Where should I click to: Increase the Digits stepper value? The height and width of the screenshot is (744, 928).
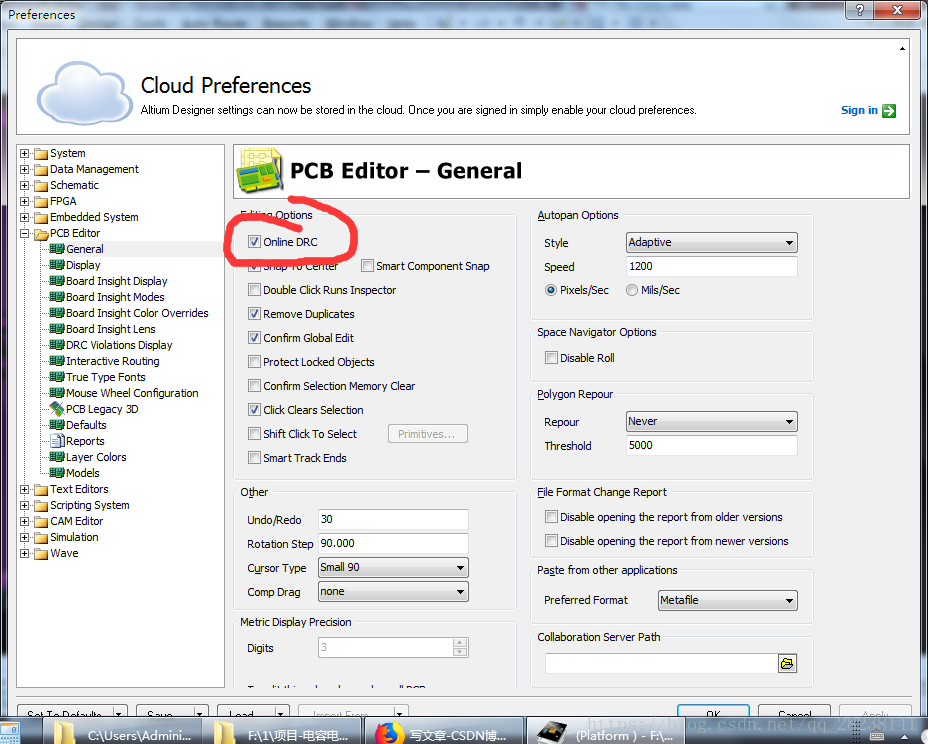[x=460, y=643]
